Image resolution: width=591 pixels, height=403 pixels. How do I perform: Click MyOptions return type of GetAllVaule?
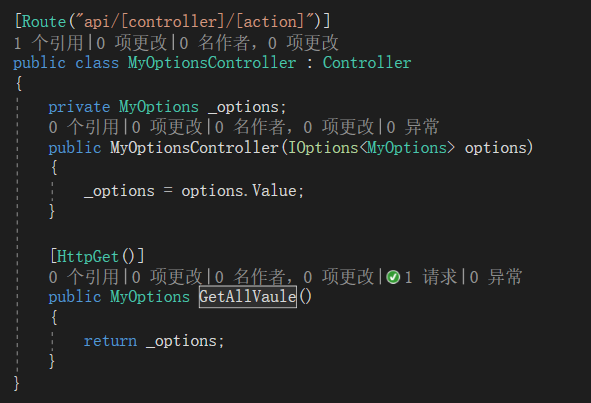[150, 297]
